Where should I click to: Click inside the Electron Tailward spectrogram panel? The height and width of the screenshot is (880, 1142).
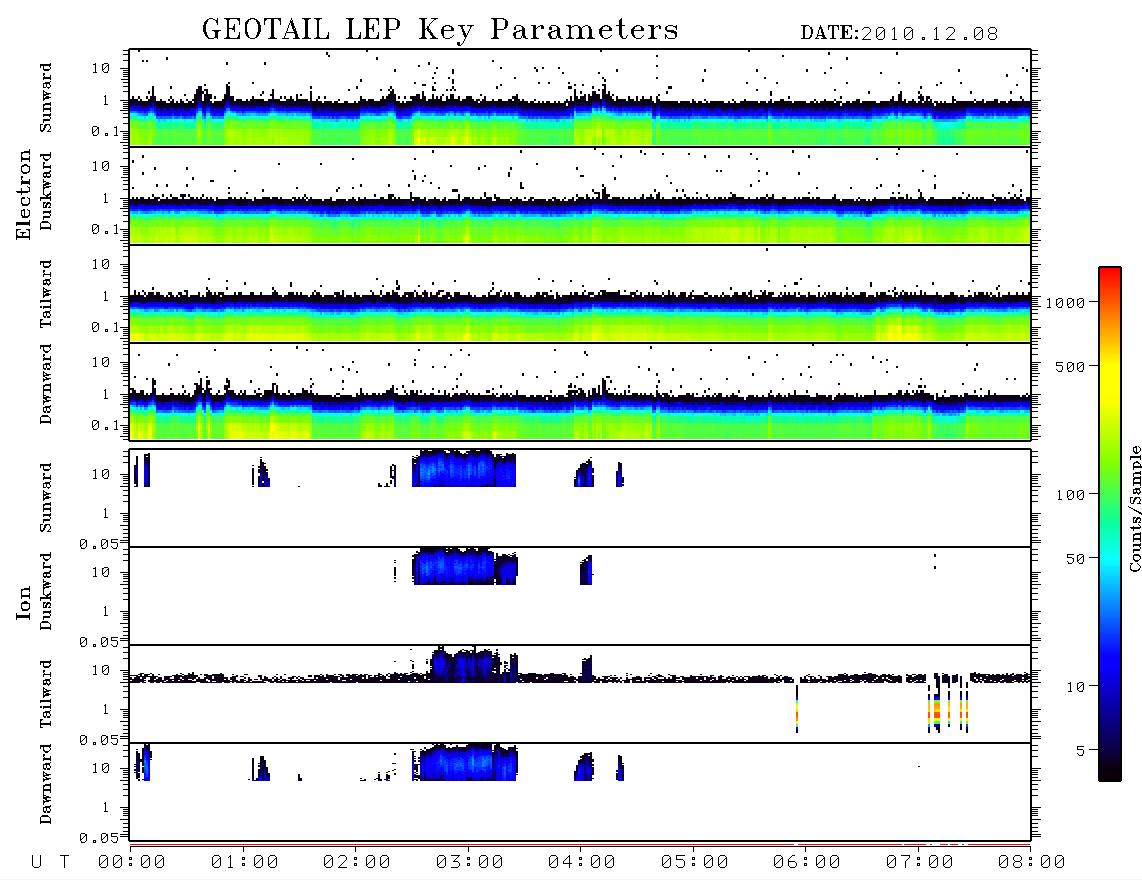click(x=580, y=294)
